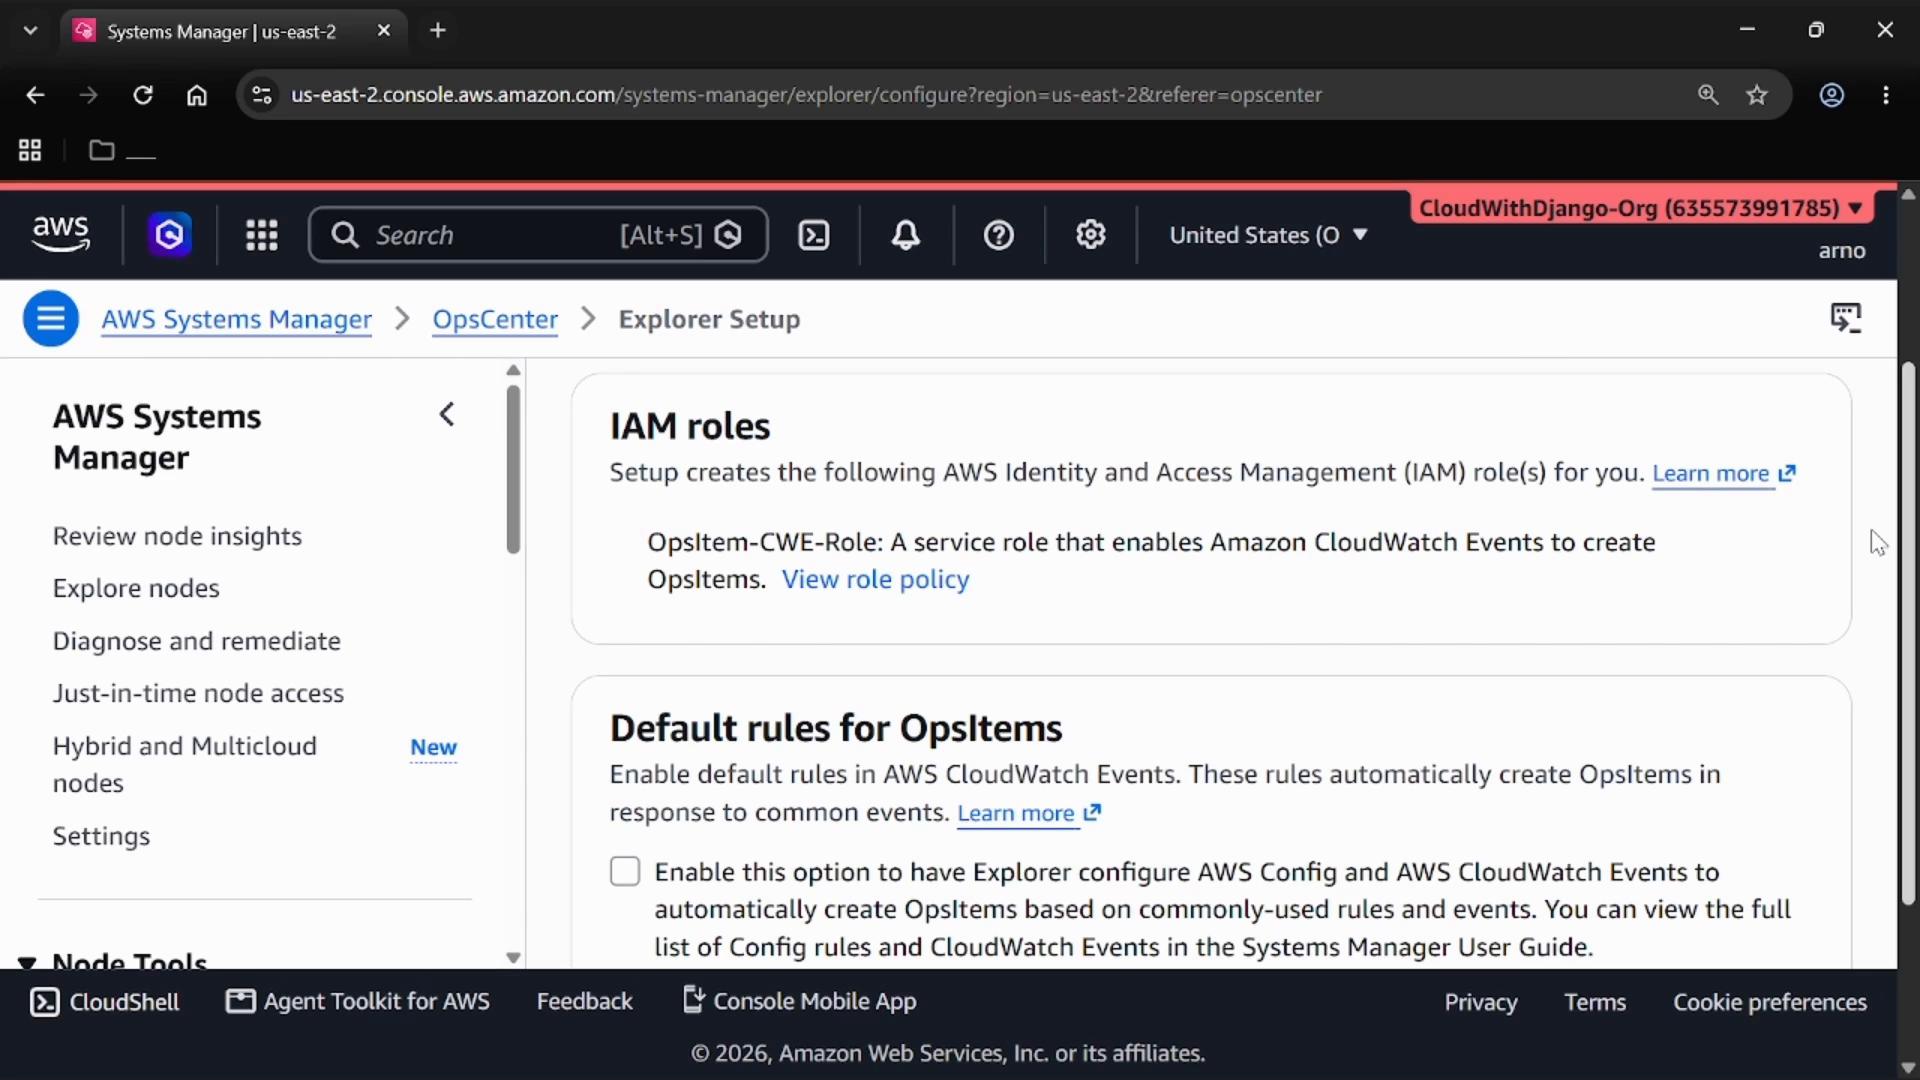The image size is (1920, 1080).
Task: Reload the browser page
Action: click(x=143, y=95)
